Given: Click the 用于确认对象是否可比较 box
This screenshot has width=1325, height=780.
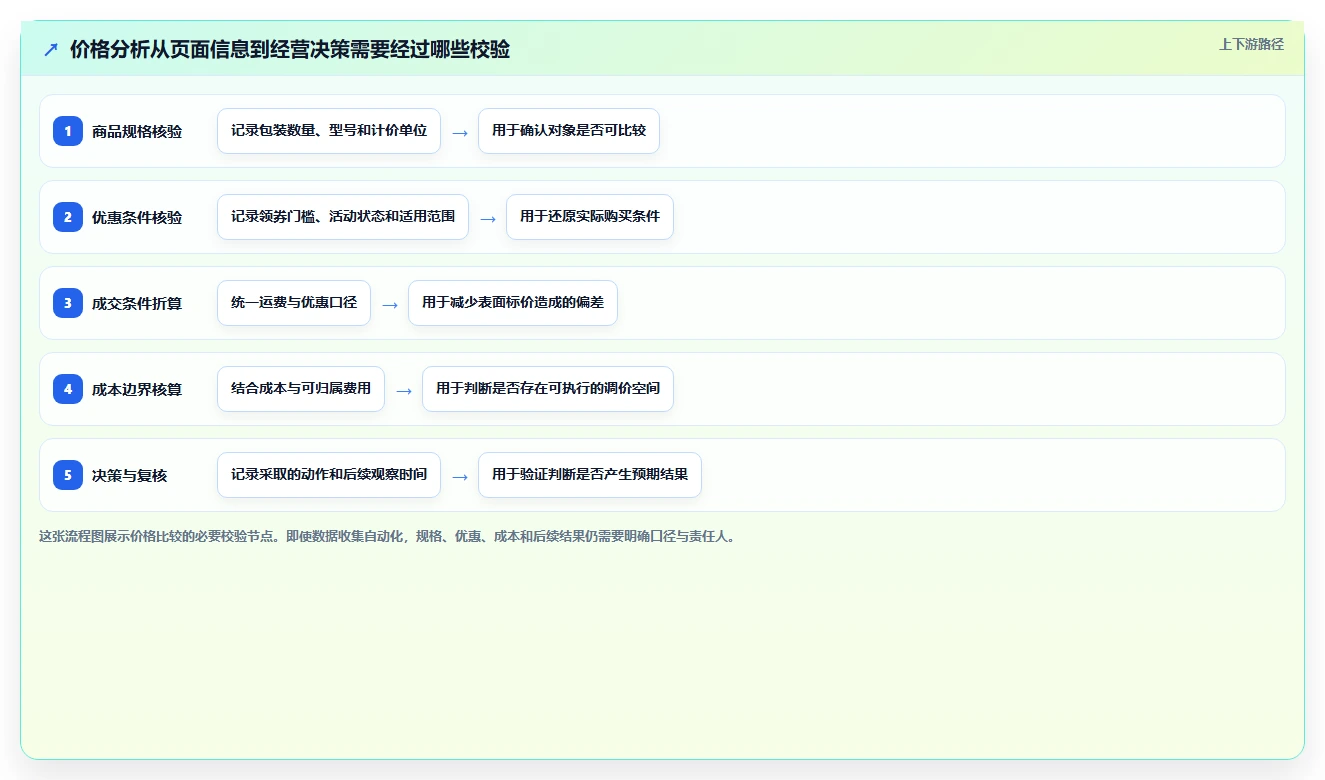Looking at the screenshot, I should (x=569, y=131).
